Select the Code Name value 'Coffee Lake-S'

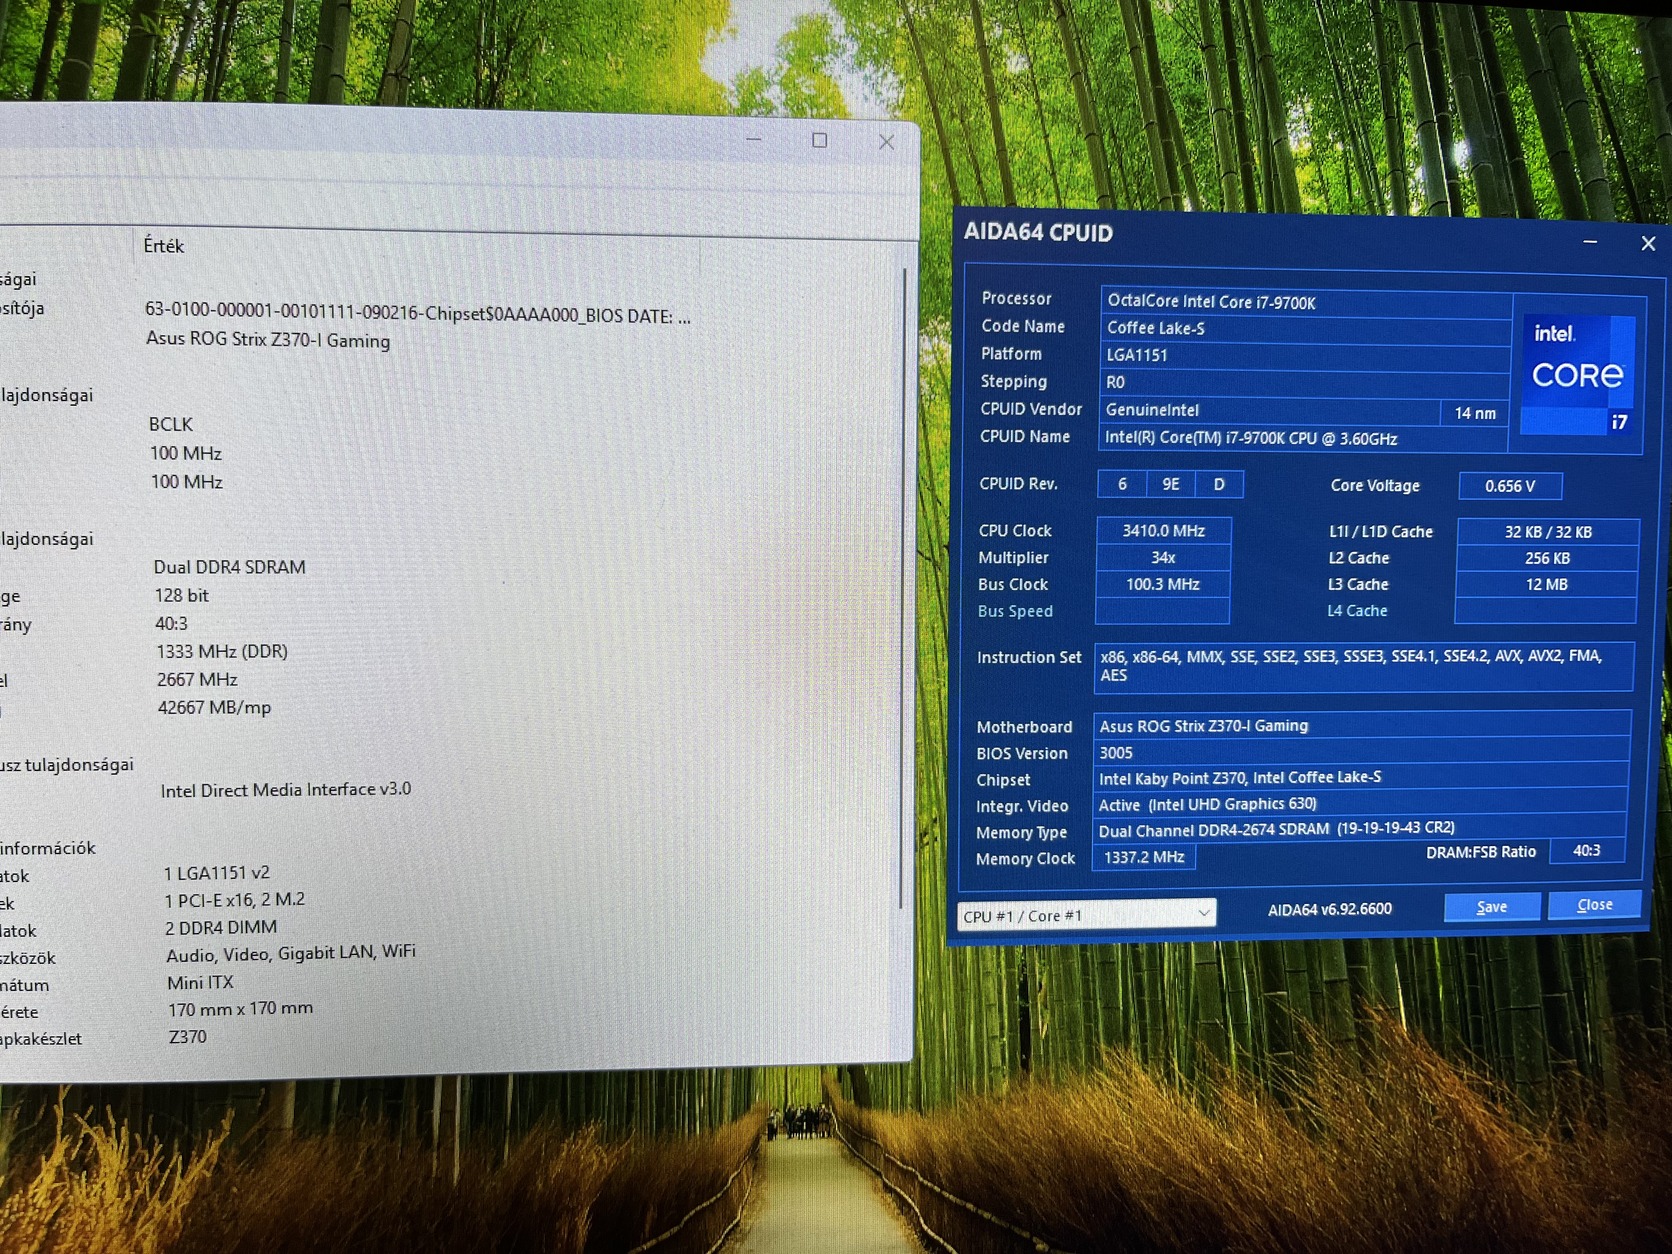pyautogui.click(x=1305, y=328)
